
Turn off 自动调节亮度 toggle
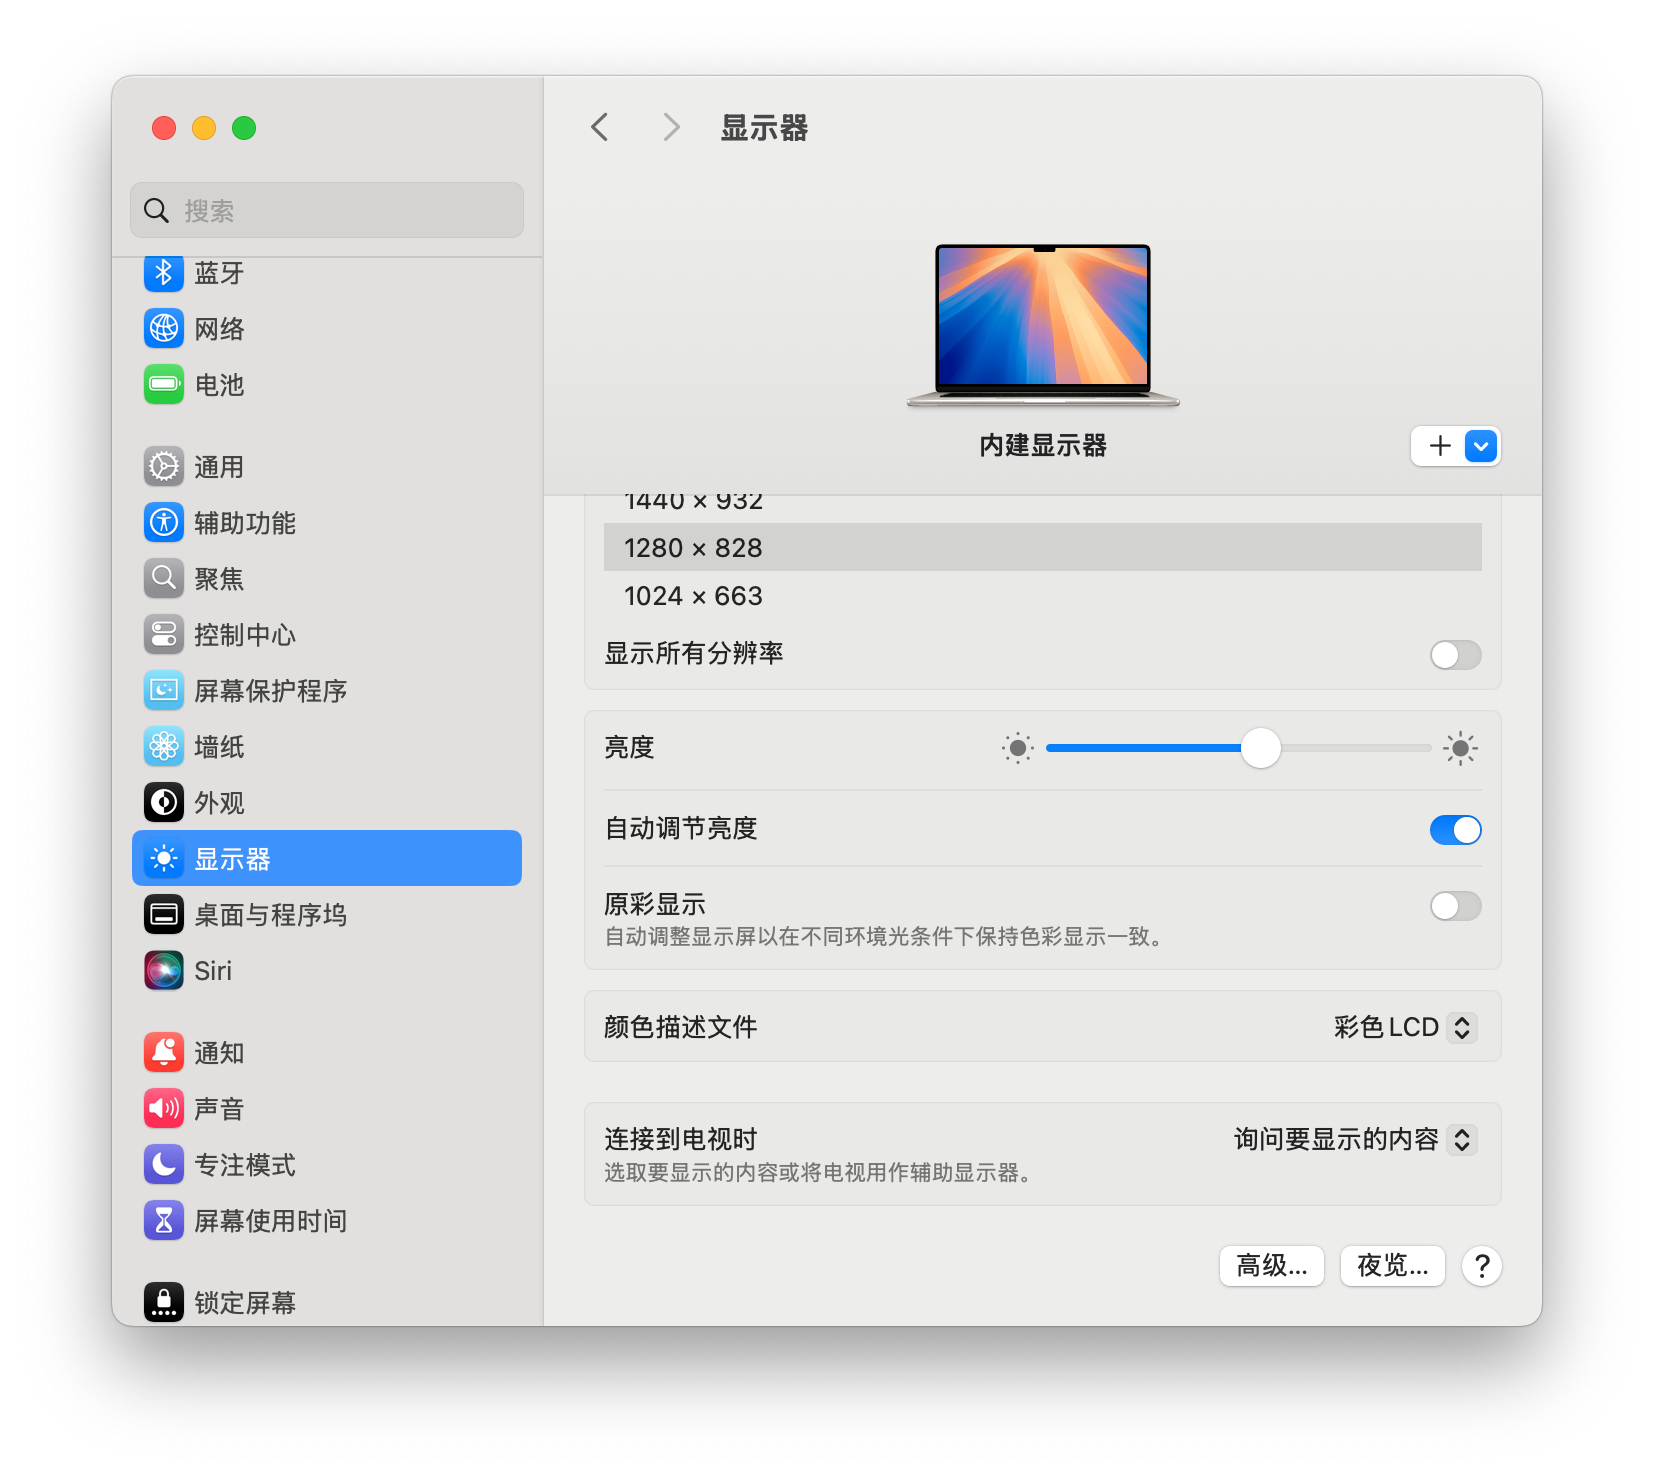[x=1455, y=830]
